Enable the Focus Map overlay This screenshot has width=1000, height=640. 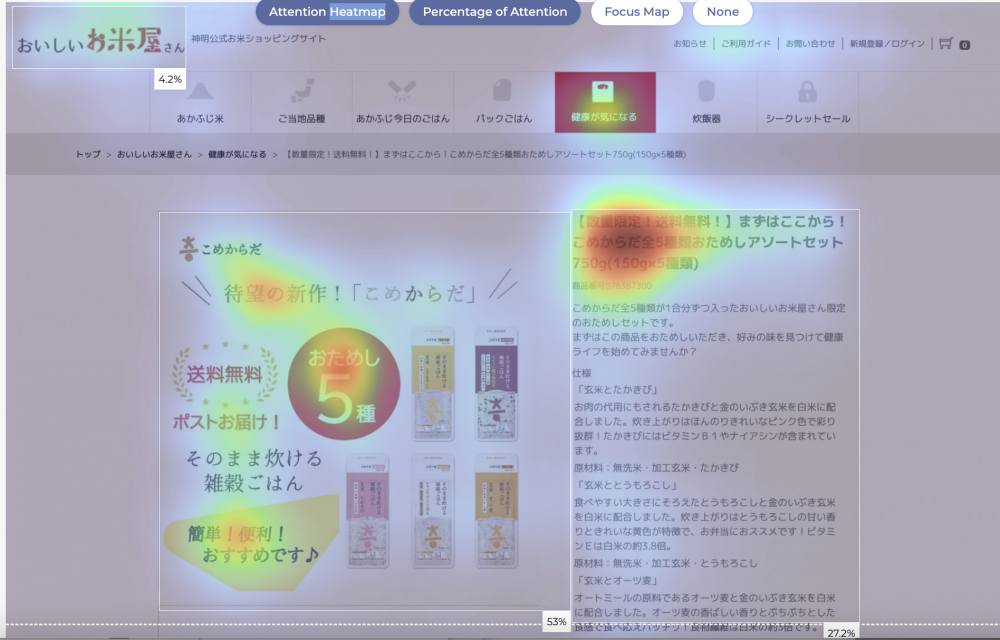click(636, 12)
